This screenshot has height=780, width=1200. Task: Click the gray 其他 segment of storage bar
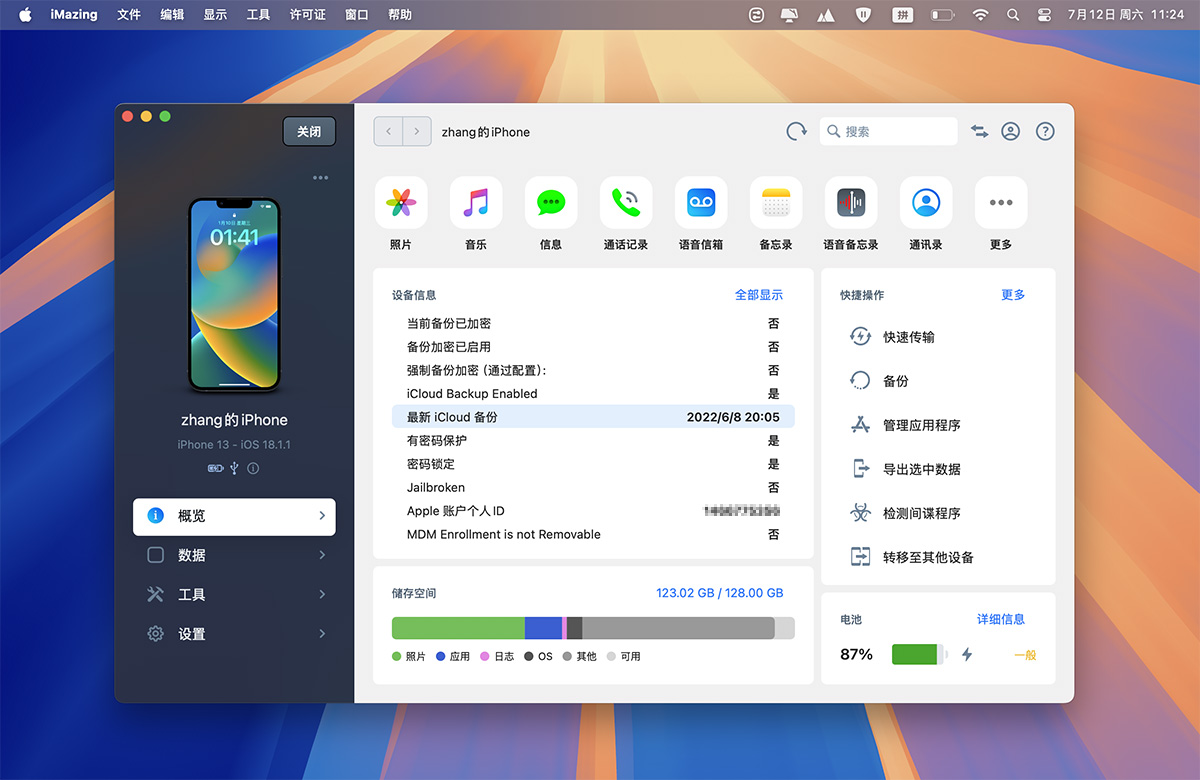click(x=678, y=628)
